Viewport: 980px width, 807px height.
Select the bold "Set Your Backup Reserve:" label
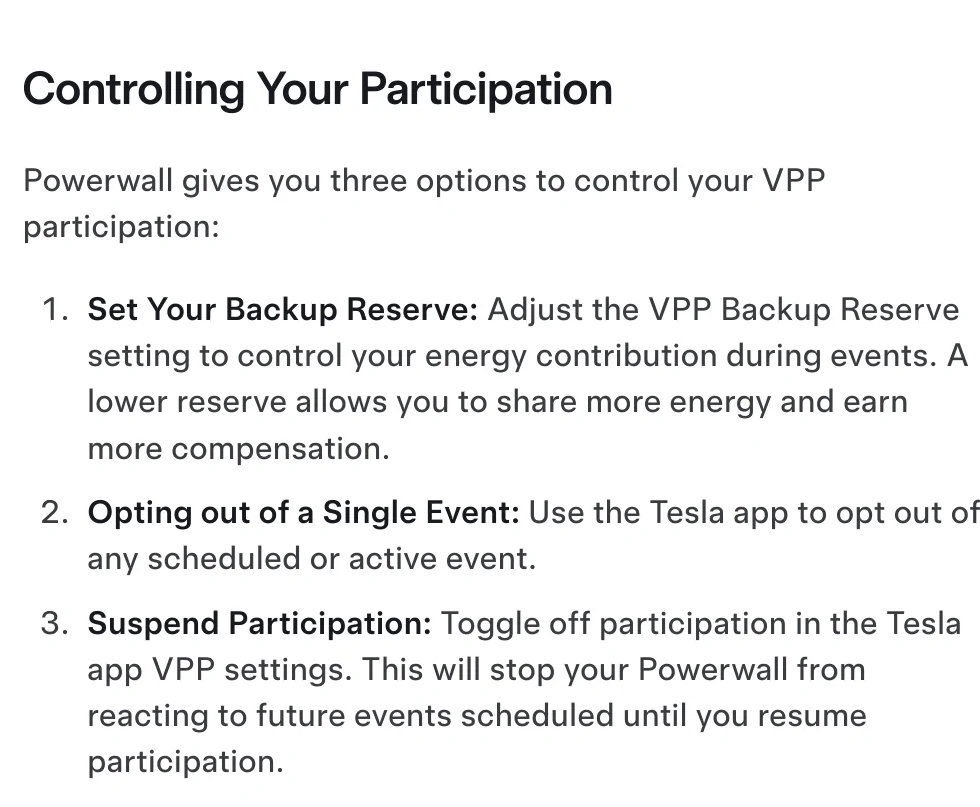282,309
